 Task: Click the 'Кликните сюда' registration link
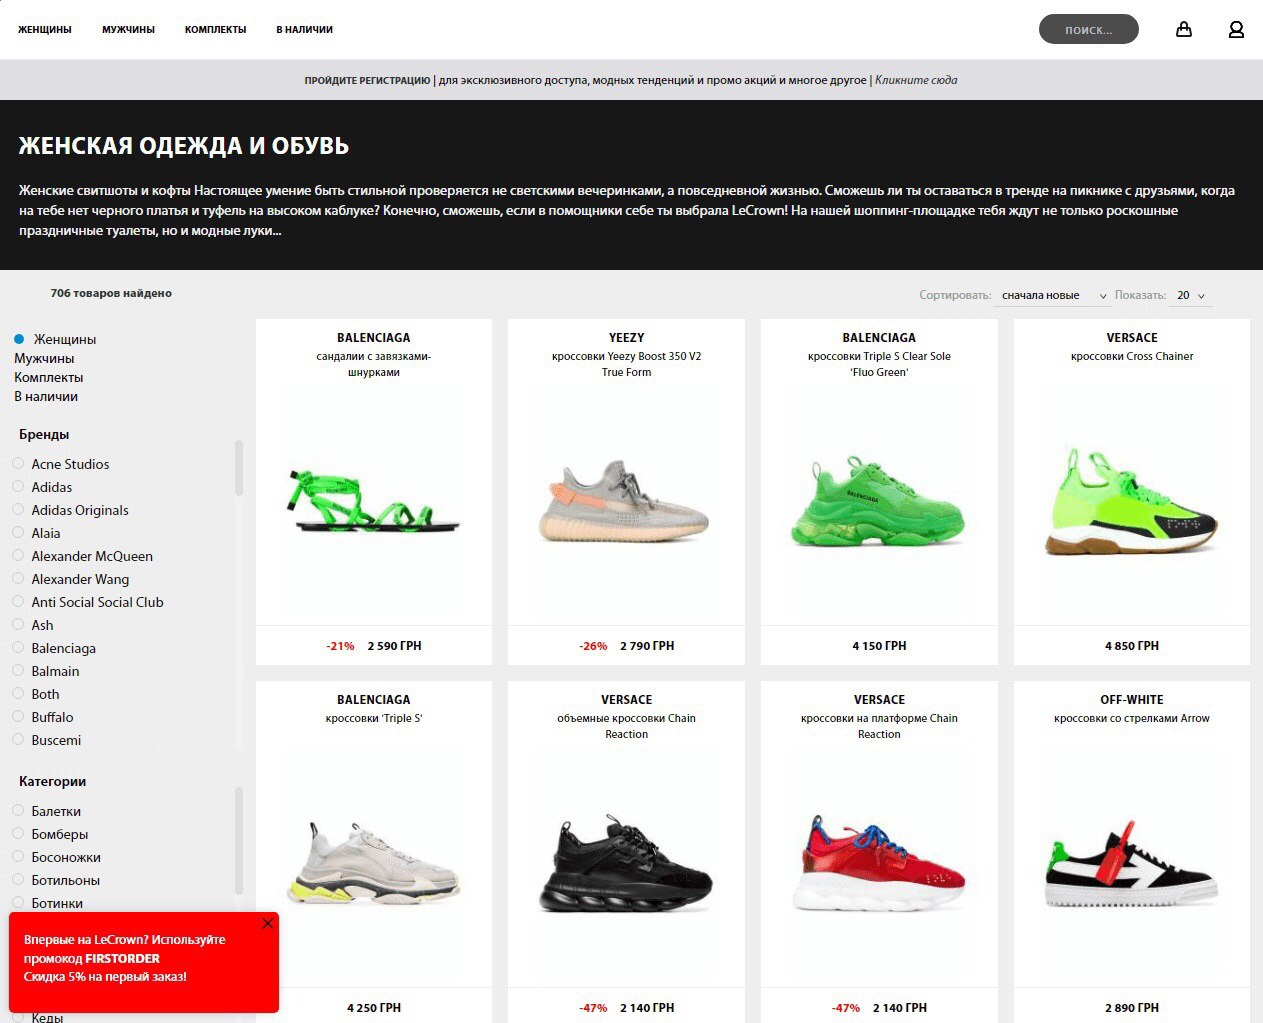[916, 80]
